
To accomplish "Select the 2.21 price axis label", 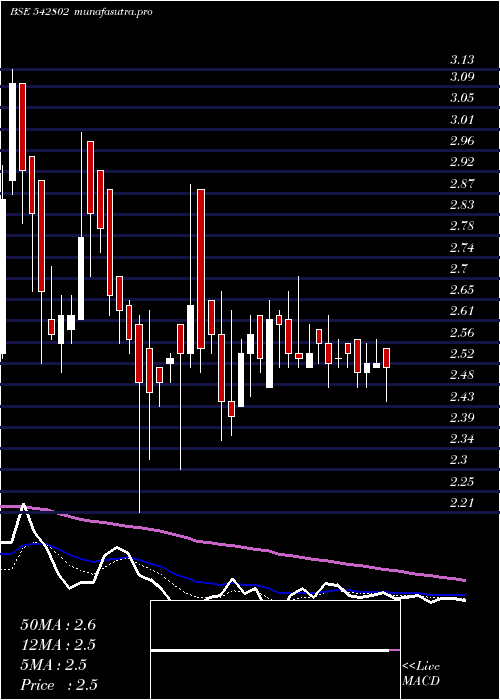I will pos(462,503).
